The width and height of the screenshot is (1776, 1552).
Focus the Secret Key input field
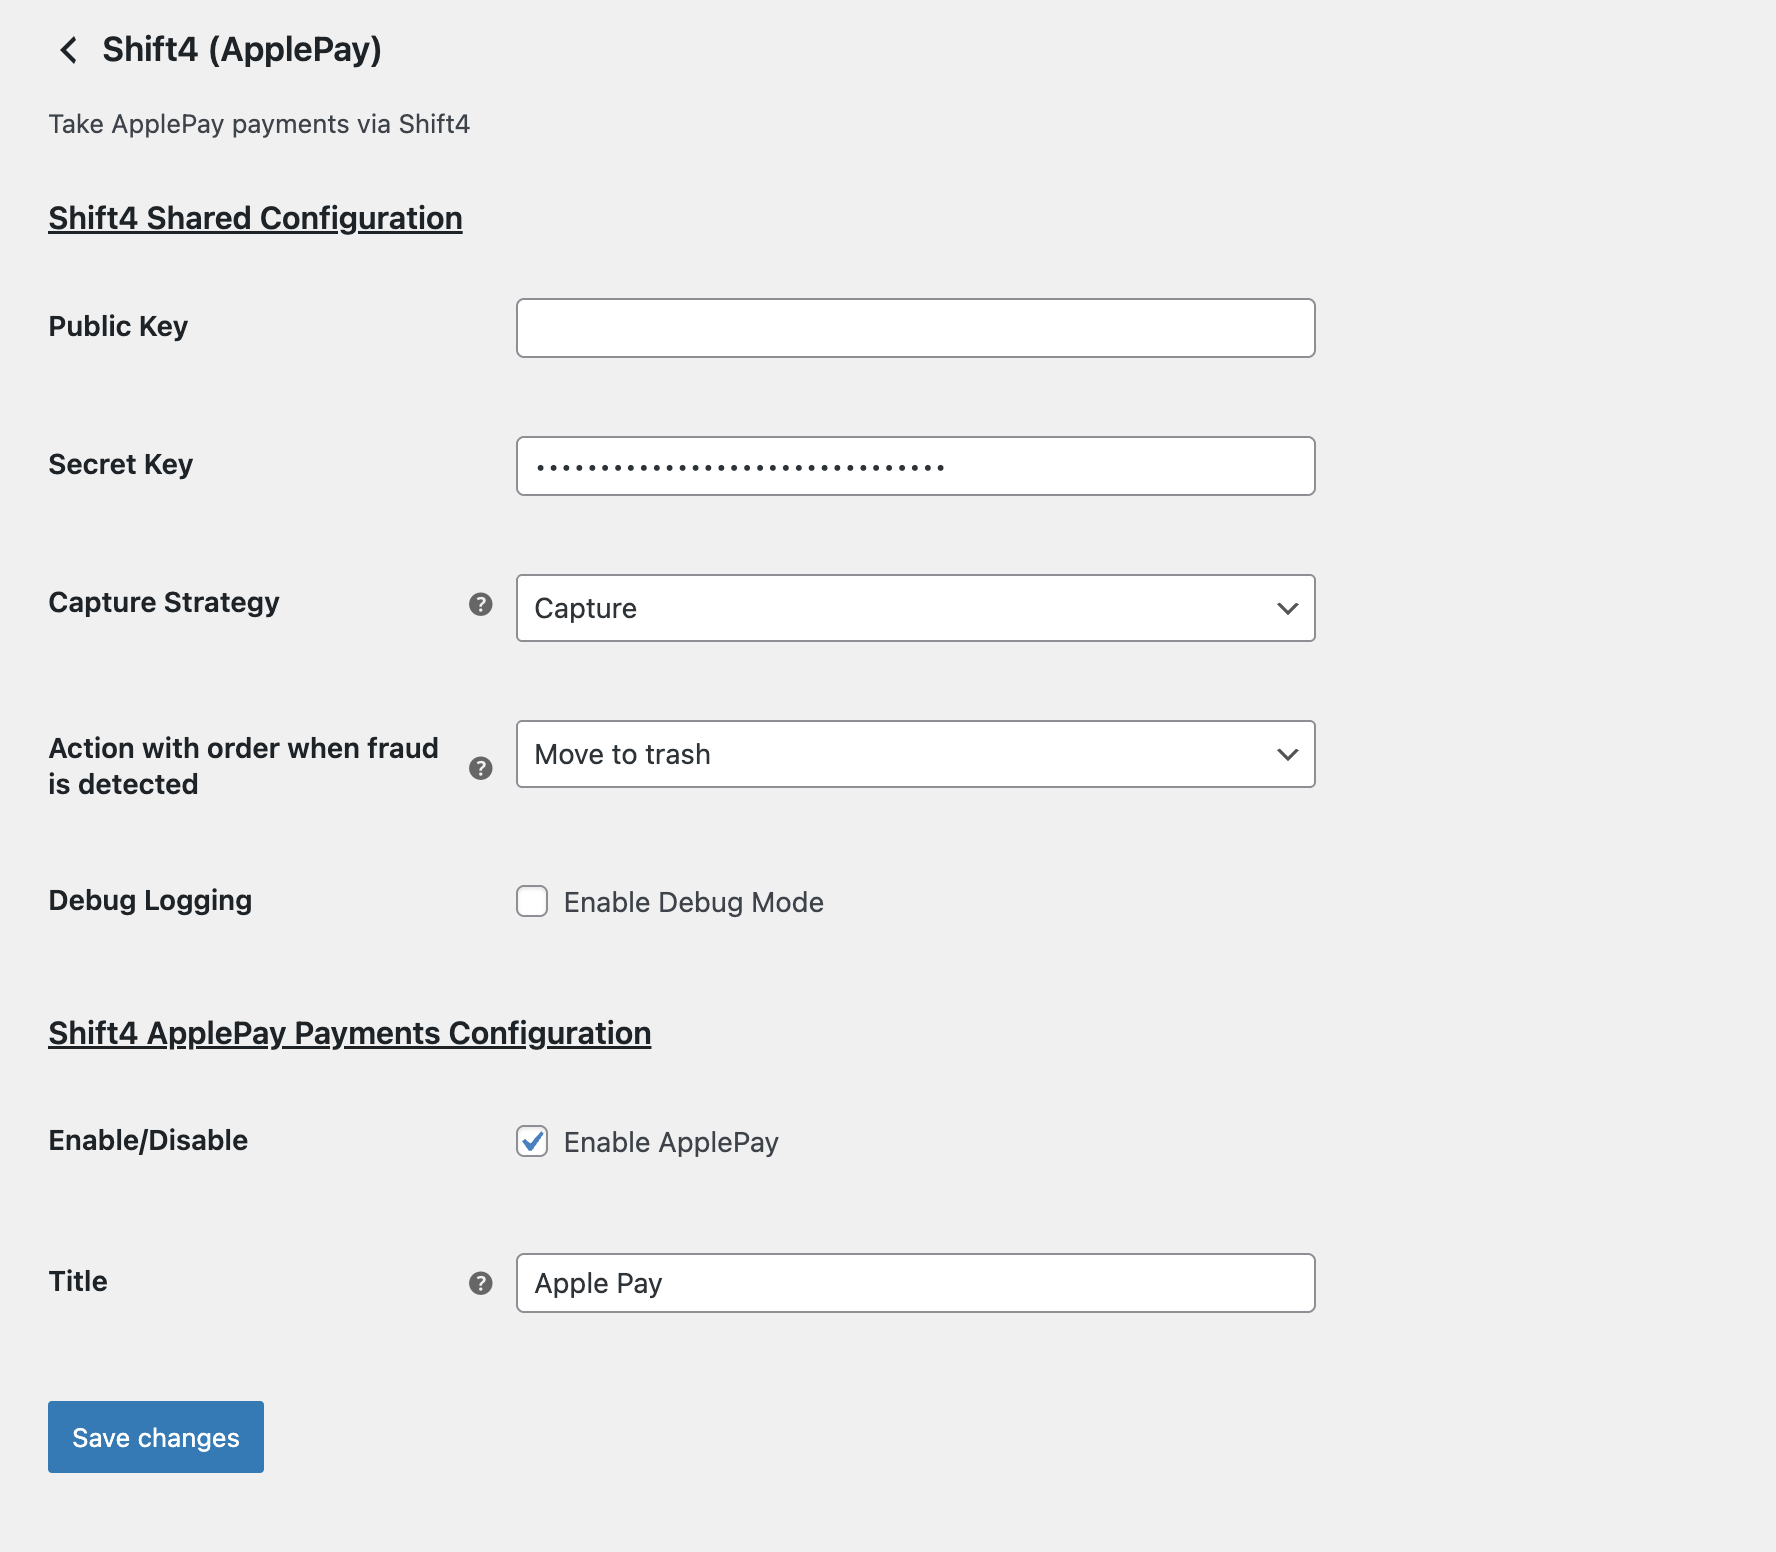pyautogui.click(x=915, y=466)
